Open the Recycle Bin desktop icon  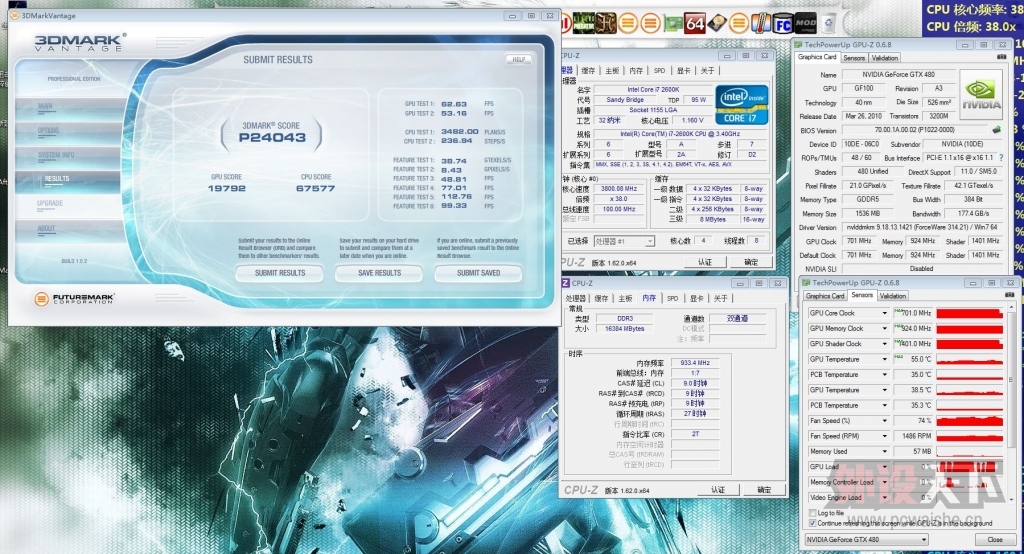click(827, 24)
